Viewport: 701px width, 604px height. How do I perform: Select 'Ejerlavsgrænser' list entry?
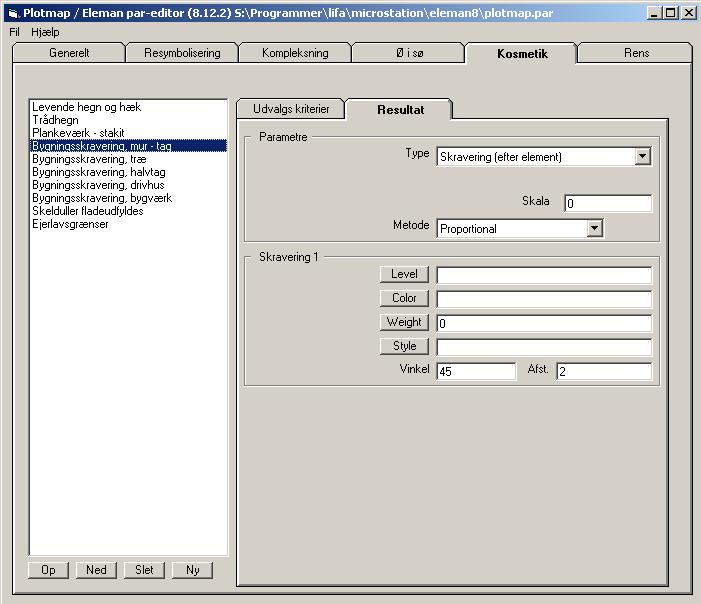coord(128,224)
